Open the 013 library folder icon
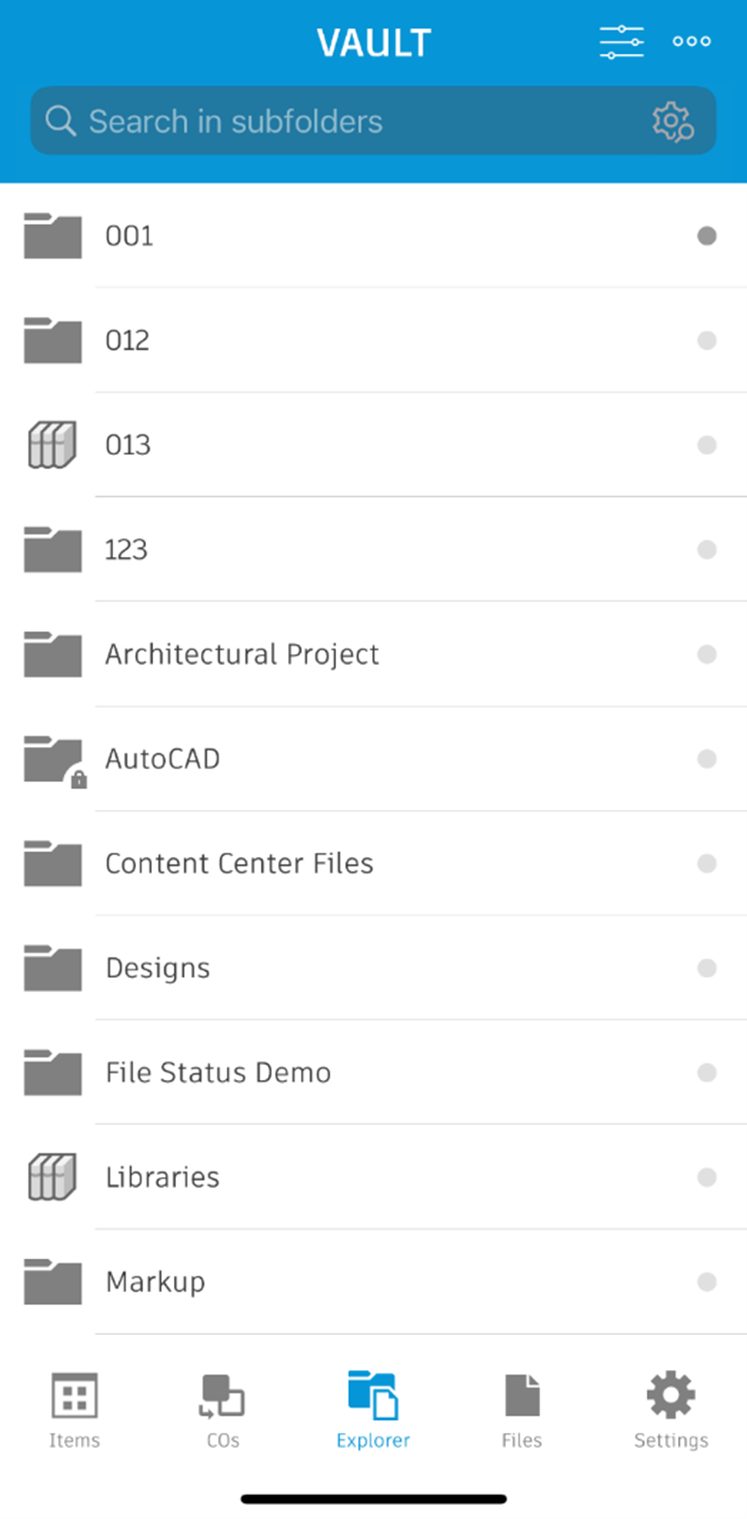The image size is (747, 1519). pos(52,445)
